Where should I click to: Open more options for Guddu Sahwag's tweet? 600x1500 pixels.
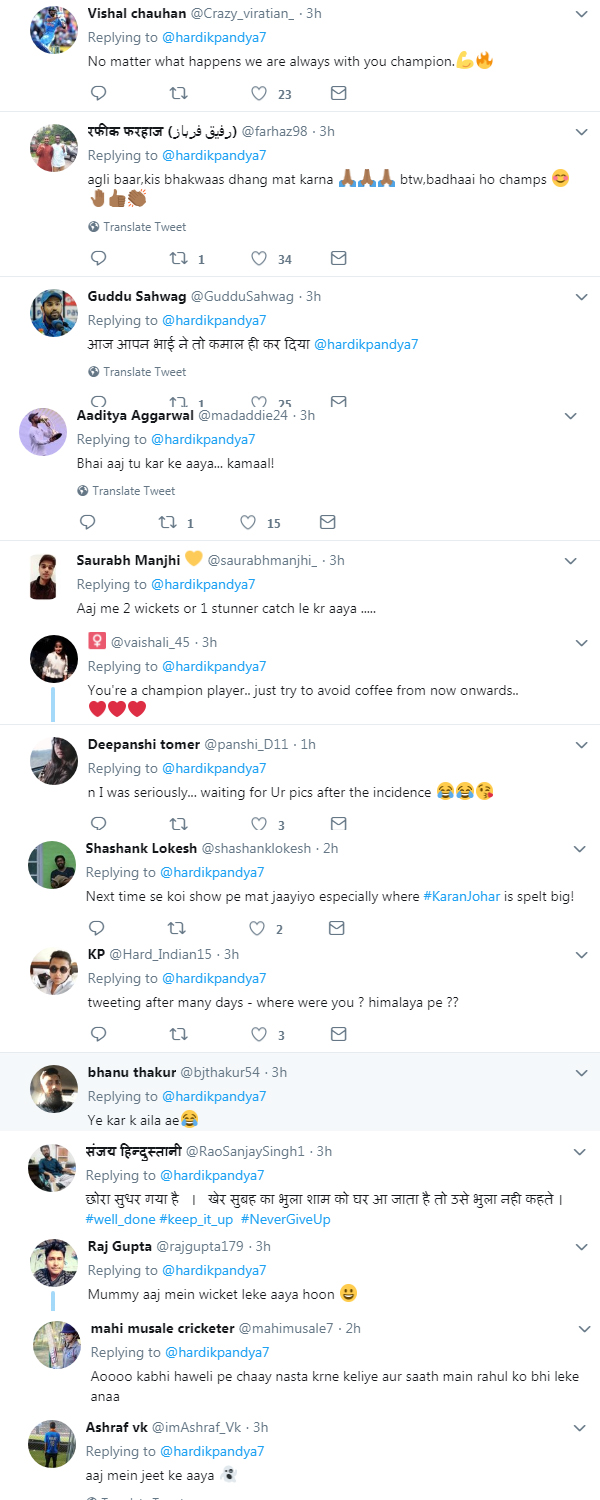click(582, 297)
